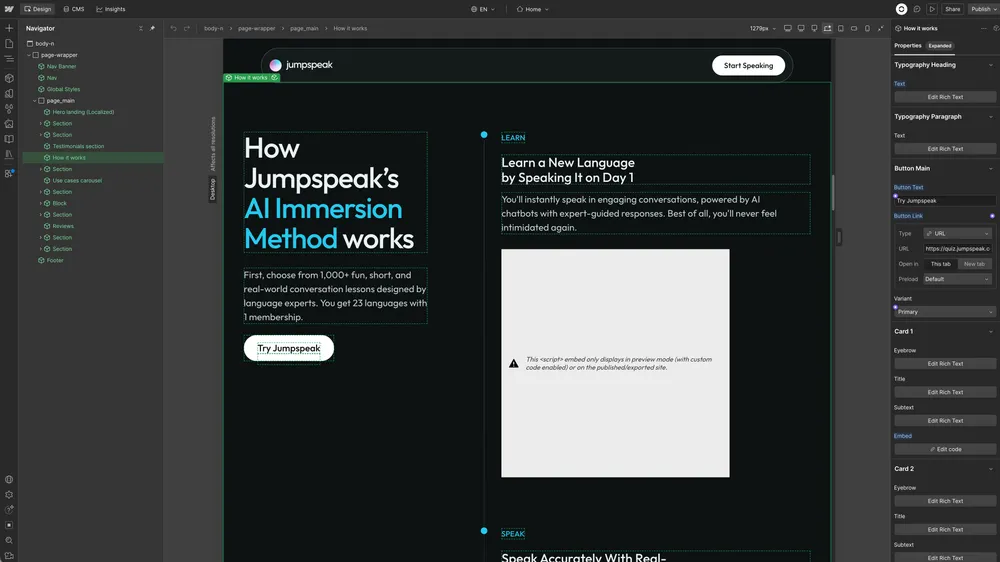The height and width of the screenshot is (562, 1000).
Task: Click the Share button
Action: [x=952, y=9]
